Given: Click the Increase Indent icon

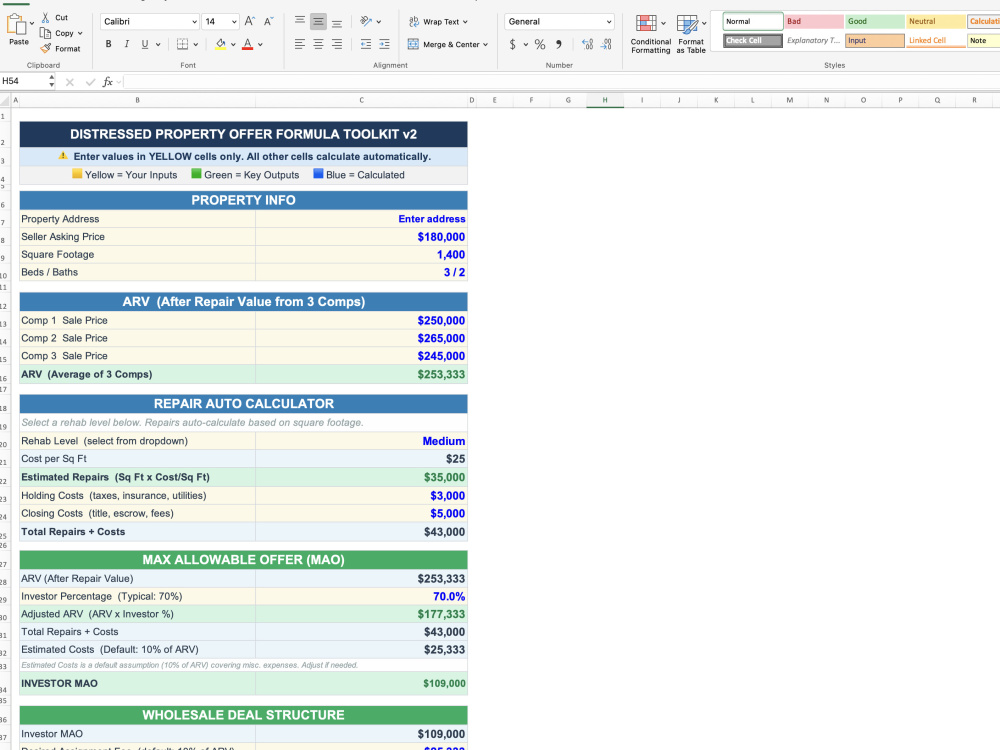Looking at the screenshot, I should click(x=384, y=45).
